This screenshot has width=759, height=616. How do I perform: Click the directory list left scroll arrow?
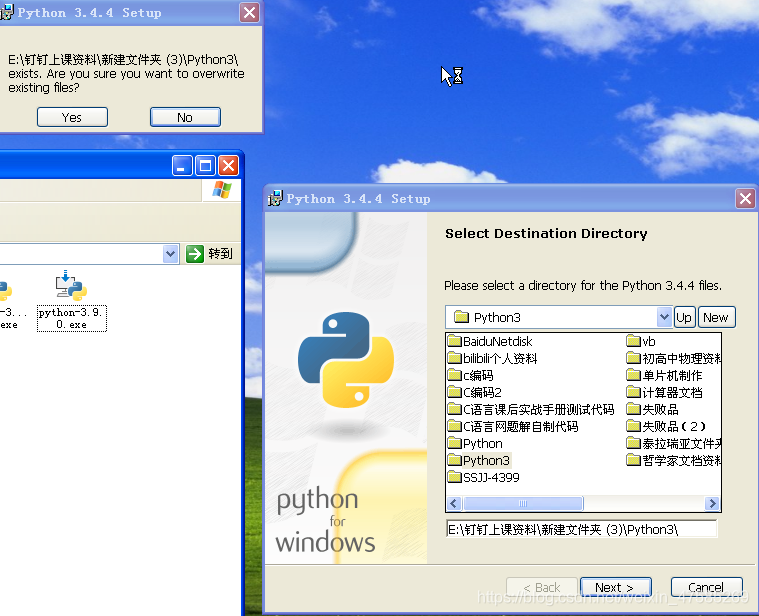[454, 503]
